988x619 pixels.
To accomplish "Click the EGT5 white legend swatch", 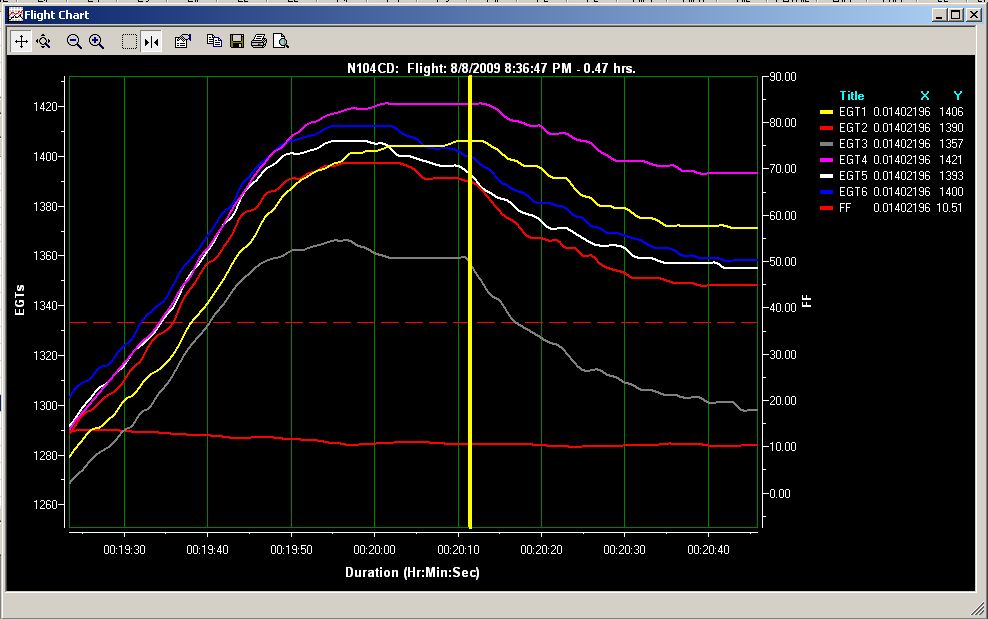I will pyautogui.click(x=826, y=176).
